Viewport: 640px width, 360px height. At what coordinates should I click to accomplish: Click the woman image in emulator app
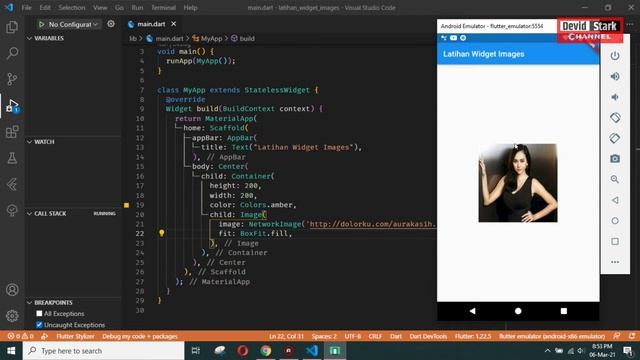click(518, 183)
